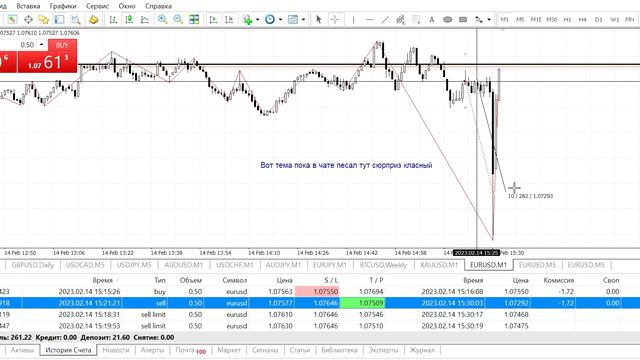Open the Data Window crosshair-target icon

point(28,19)
